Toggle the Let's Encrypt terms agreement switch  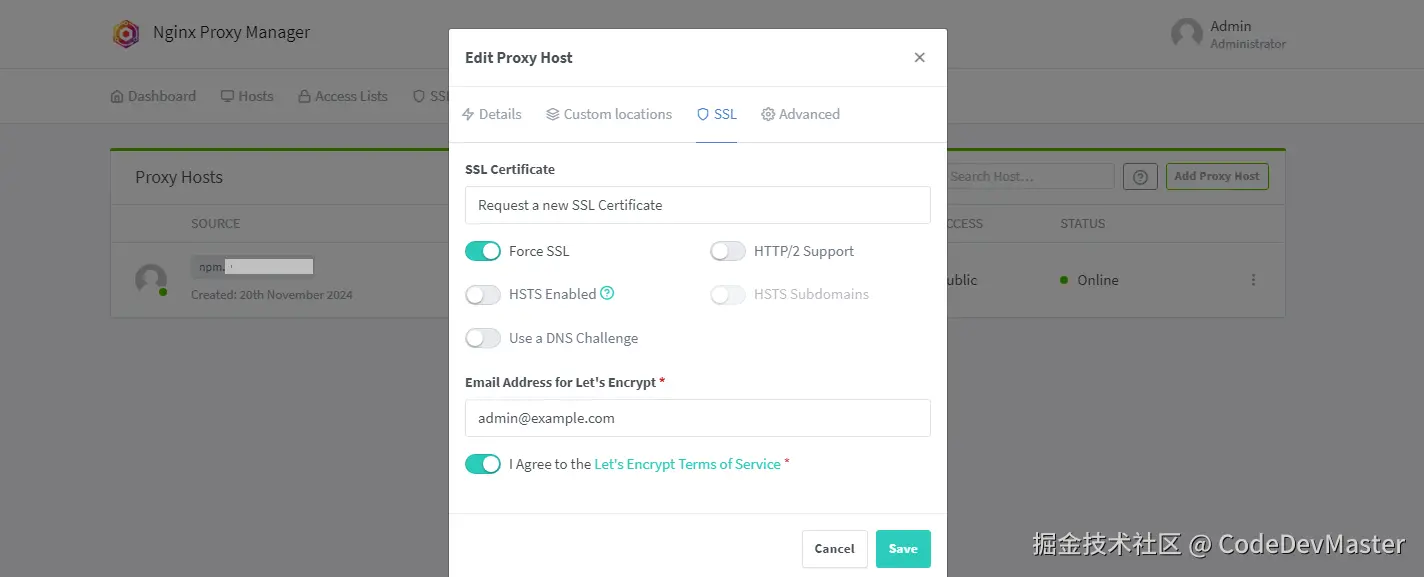click(x=483, y=464)
